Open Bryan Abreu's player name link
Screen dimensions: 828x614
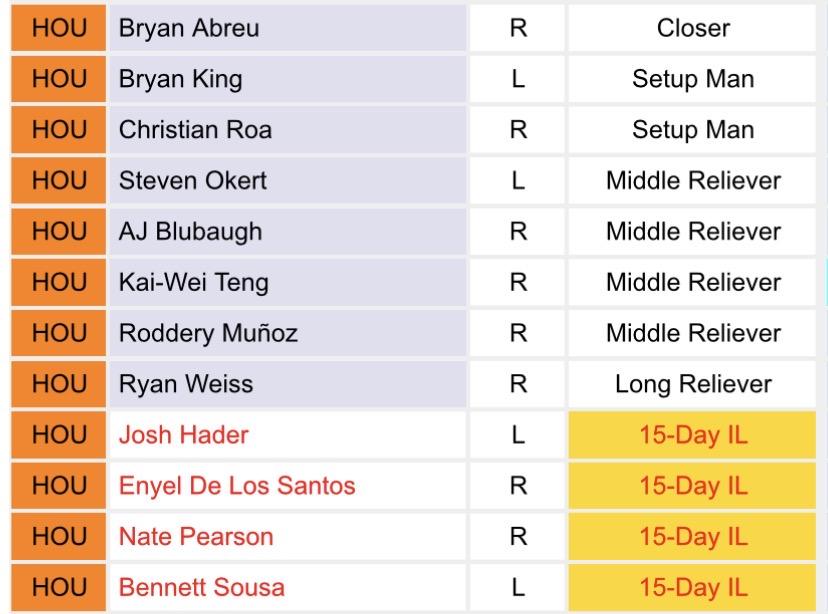coord(189,28)
